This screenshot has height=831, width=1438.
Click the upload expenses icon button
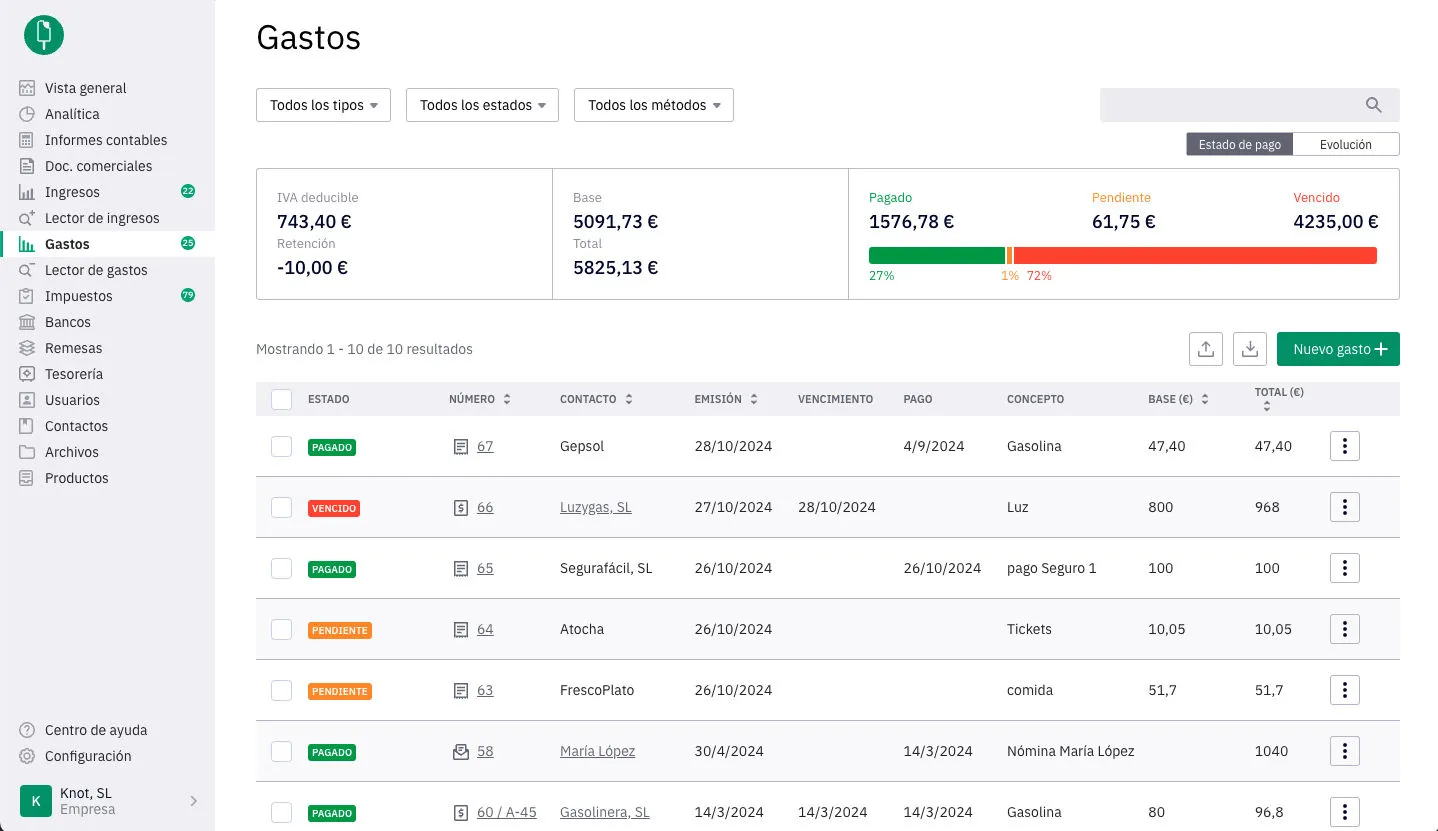1206,349
